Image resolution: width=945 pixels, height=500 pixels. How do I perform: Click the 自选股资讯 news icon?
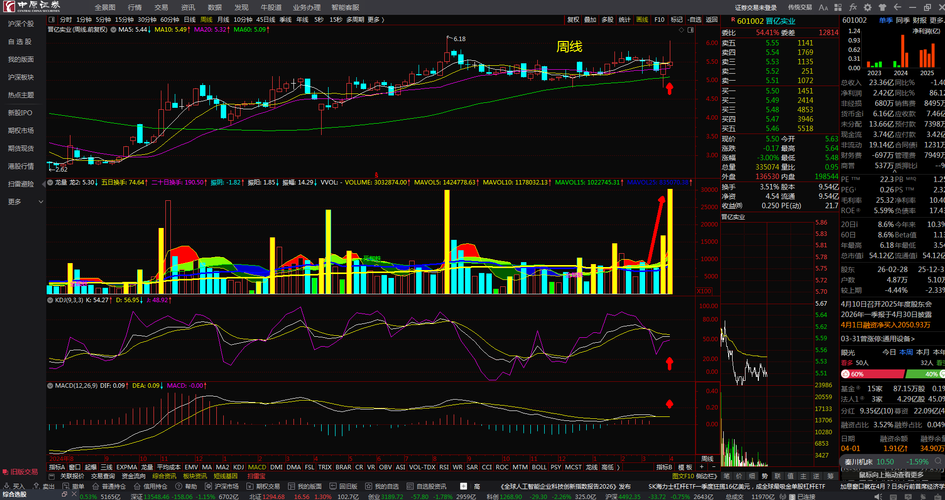click(410, 485)
